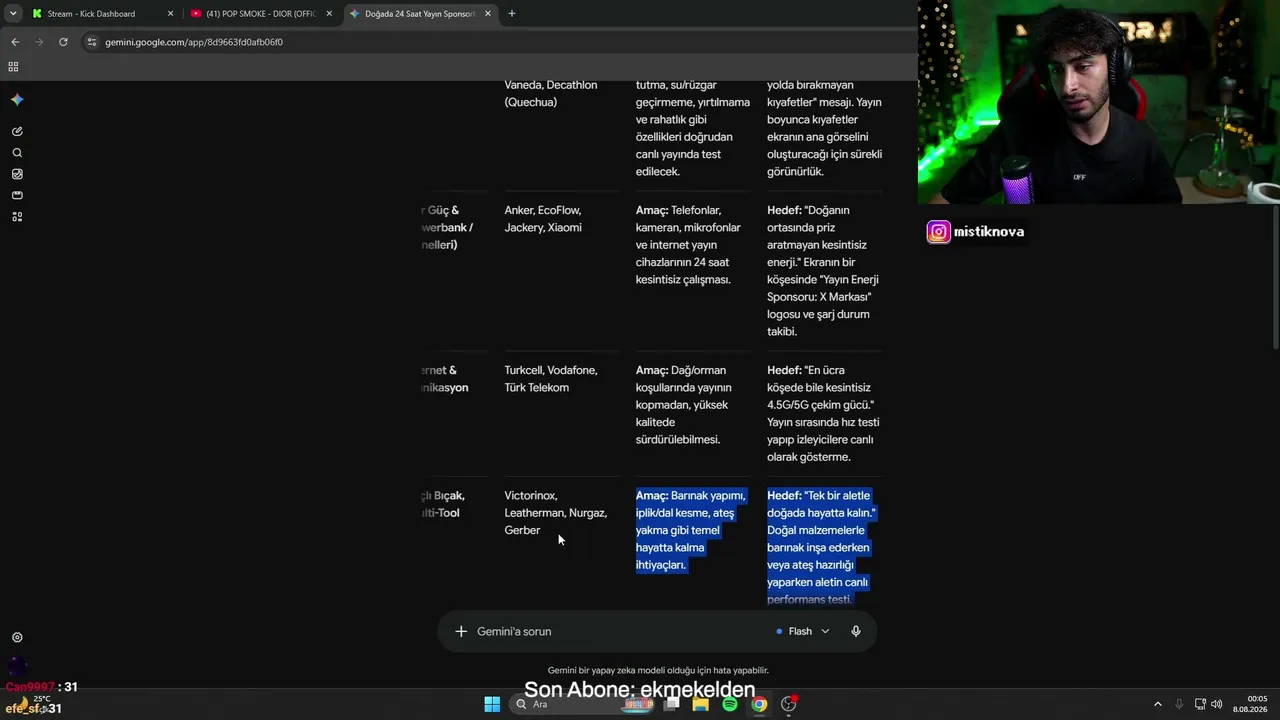Click the Gemini disclaimer text about hata yapabilir

pyautogui.click(x=658, y=670)
